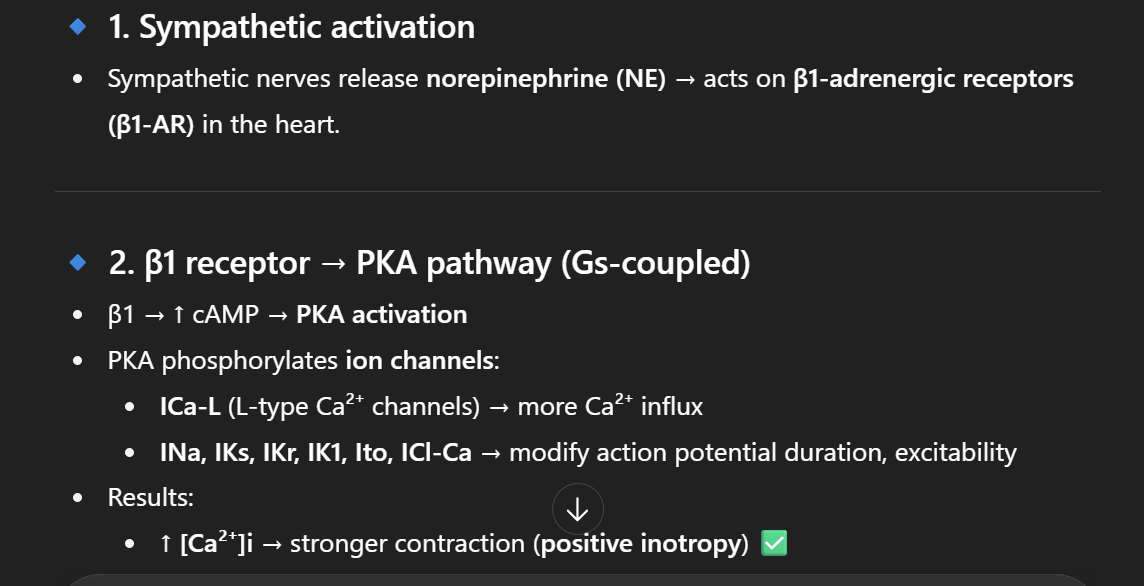The image size is (1144, 586).
Task: Click the bold "PKA activation" text
Action: 381,314
